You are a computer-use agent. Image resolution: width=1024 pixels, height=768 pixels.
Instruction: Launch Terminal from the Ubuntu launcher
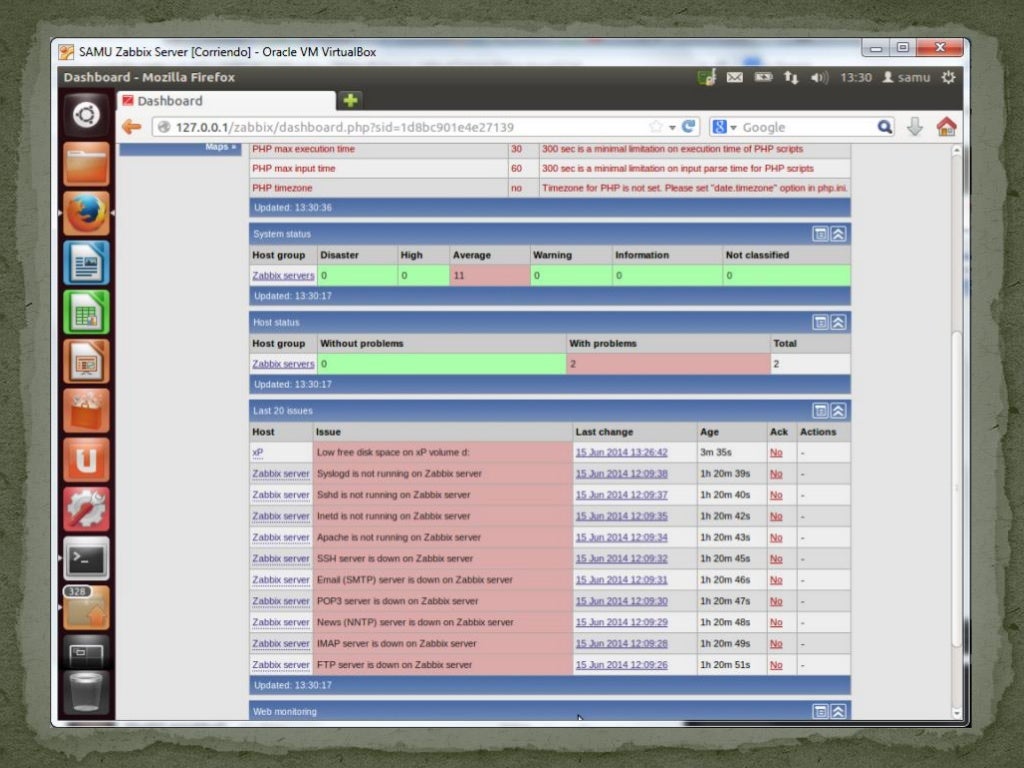87,558
